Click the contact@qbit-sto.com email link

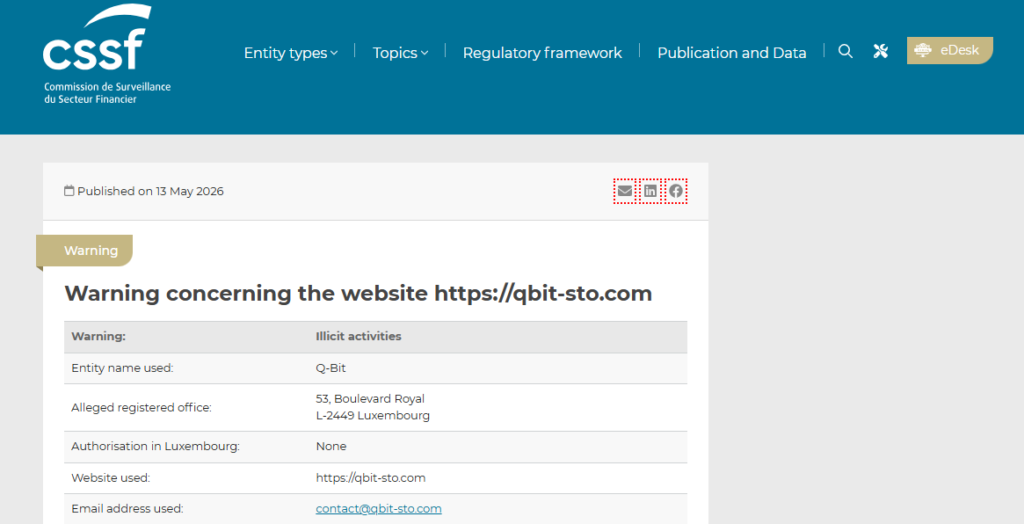click(379, 508)
